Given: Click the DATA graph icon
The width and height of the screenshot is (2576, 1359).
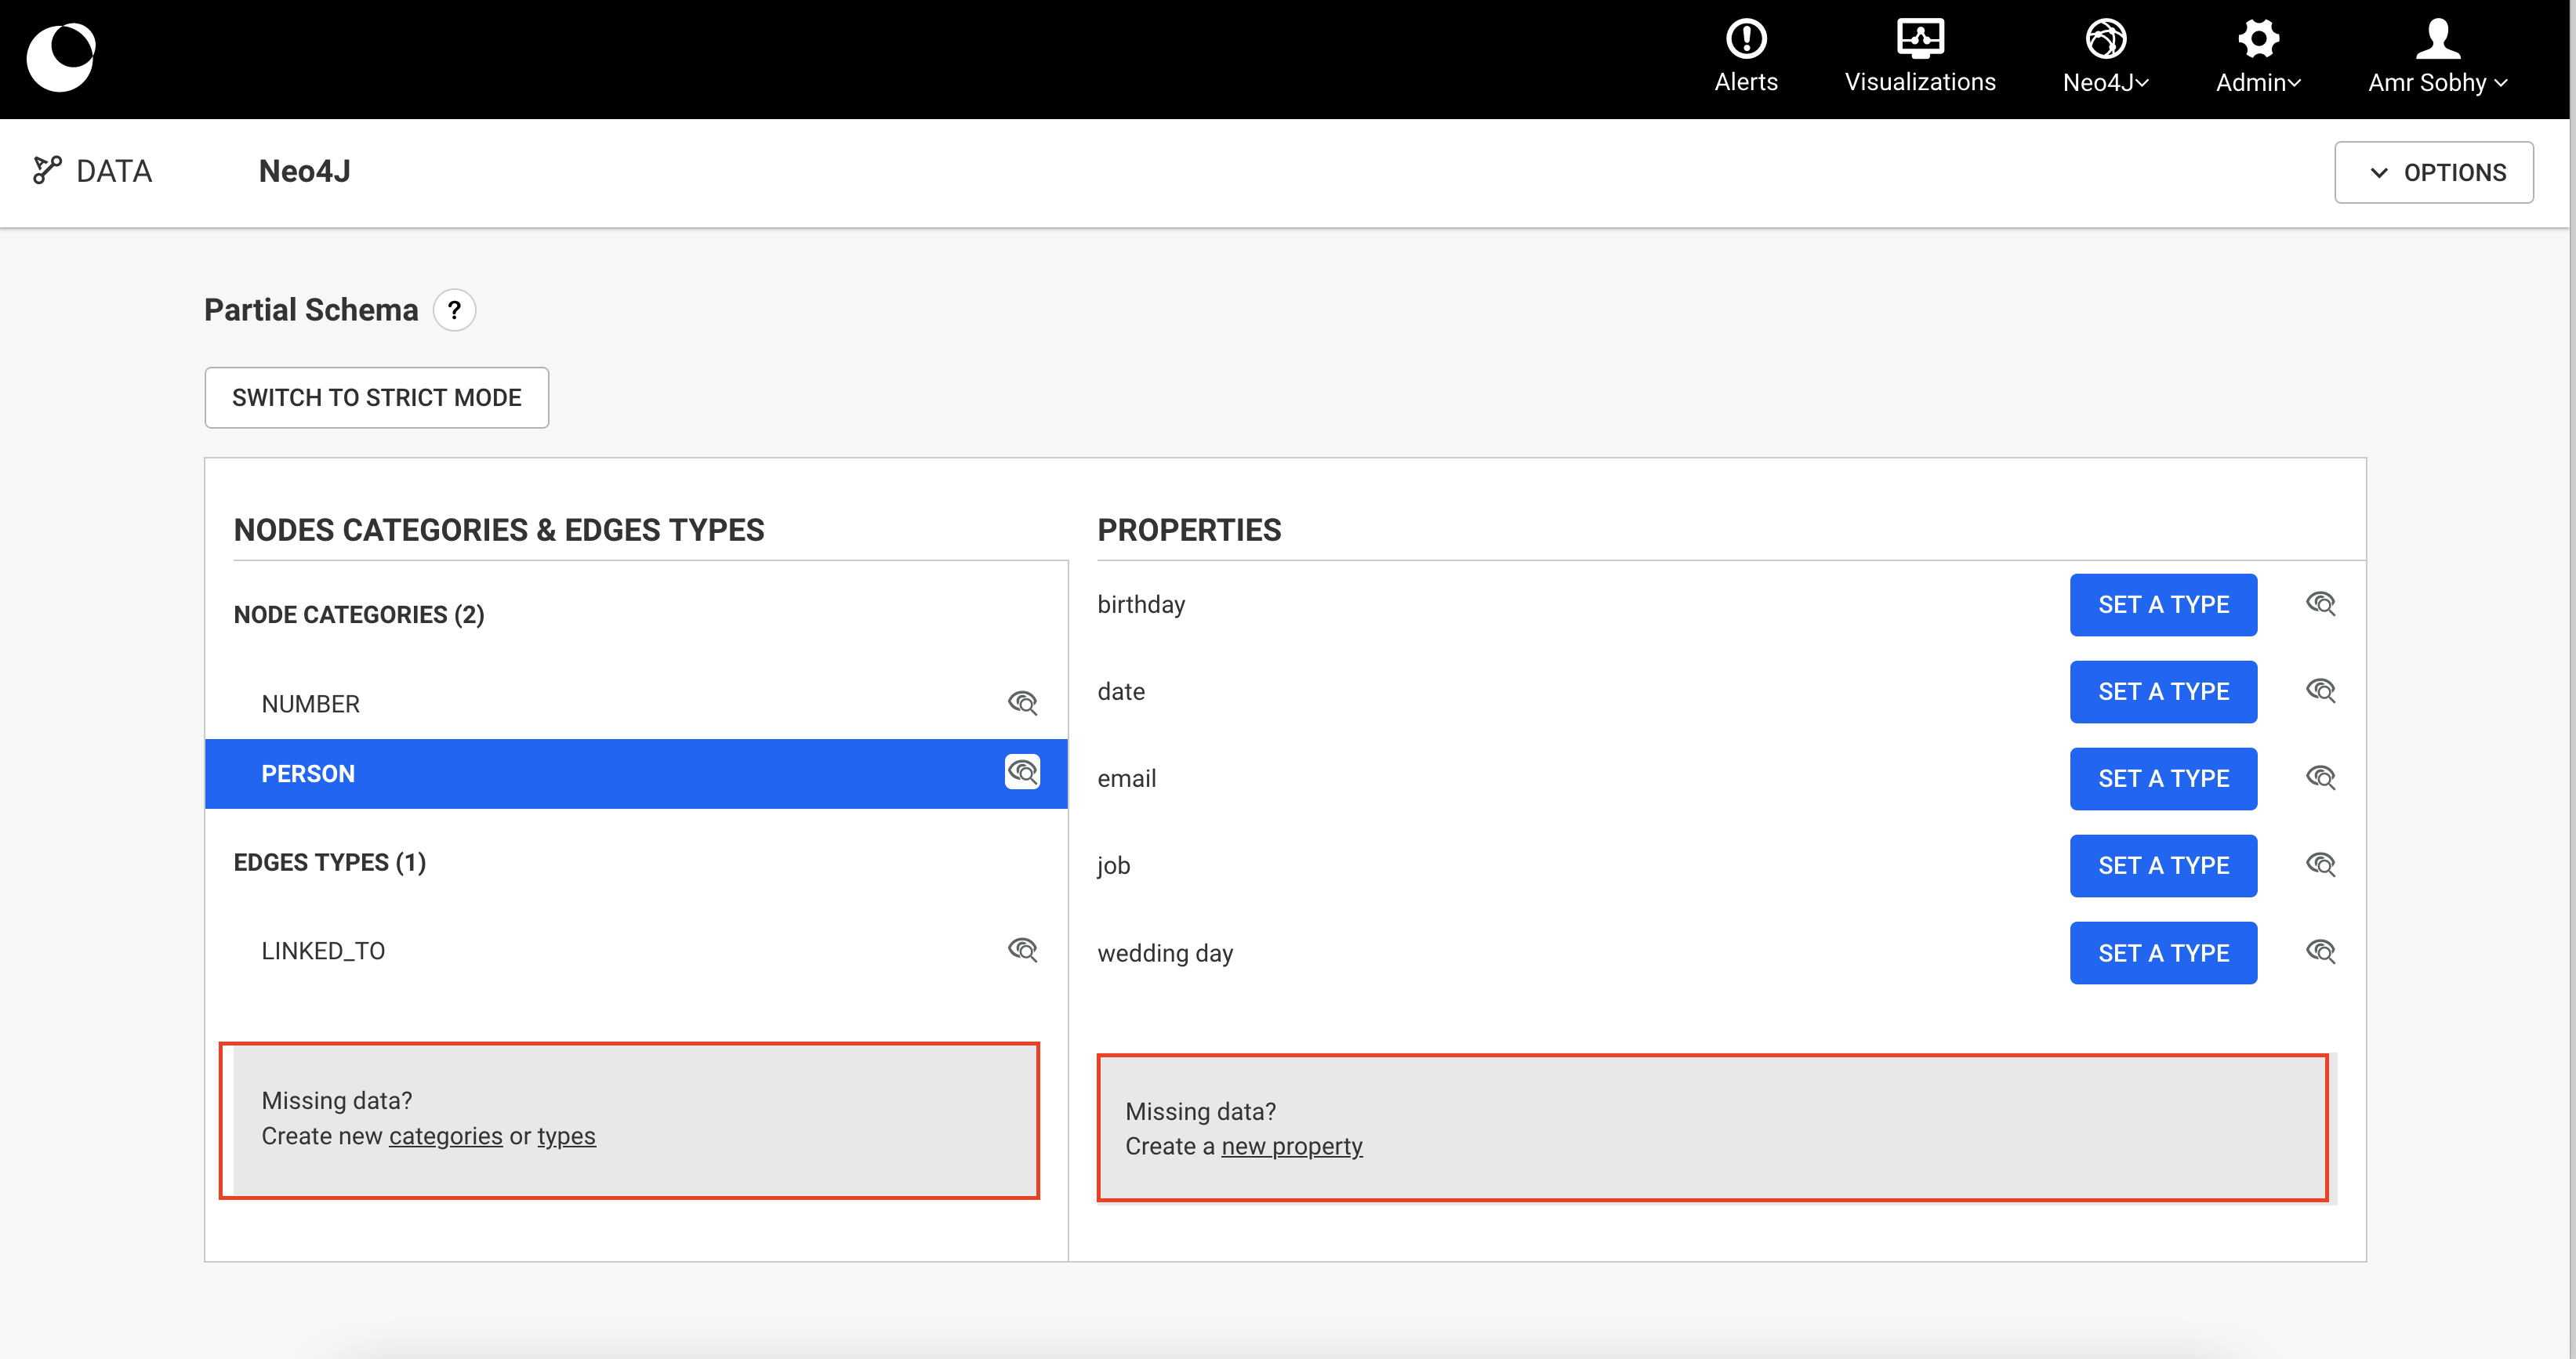Looking at the screenshot, I should (x=47, y=170).
